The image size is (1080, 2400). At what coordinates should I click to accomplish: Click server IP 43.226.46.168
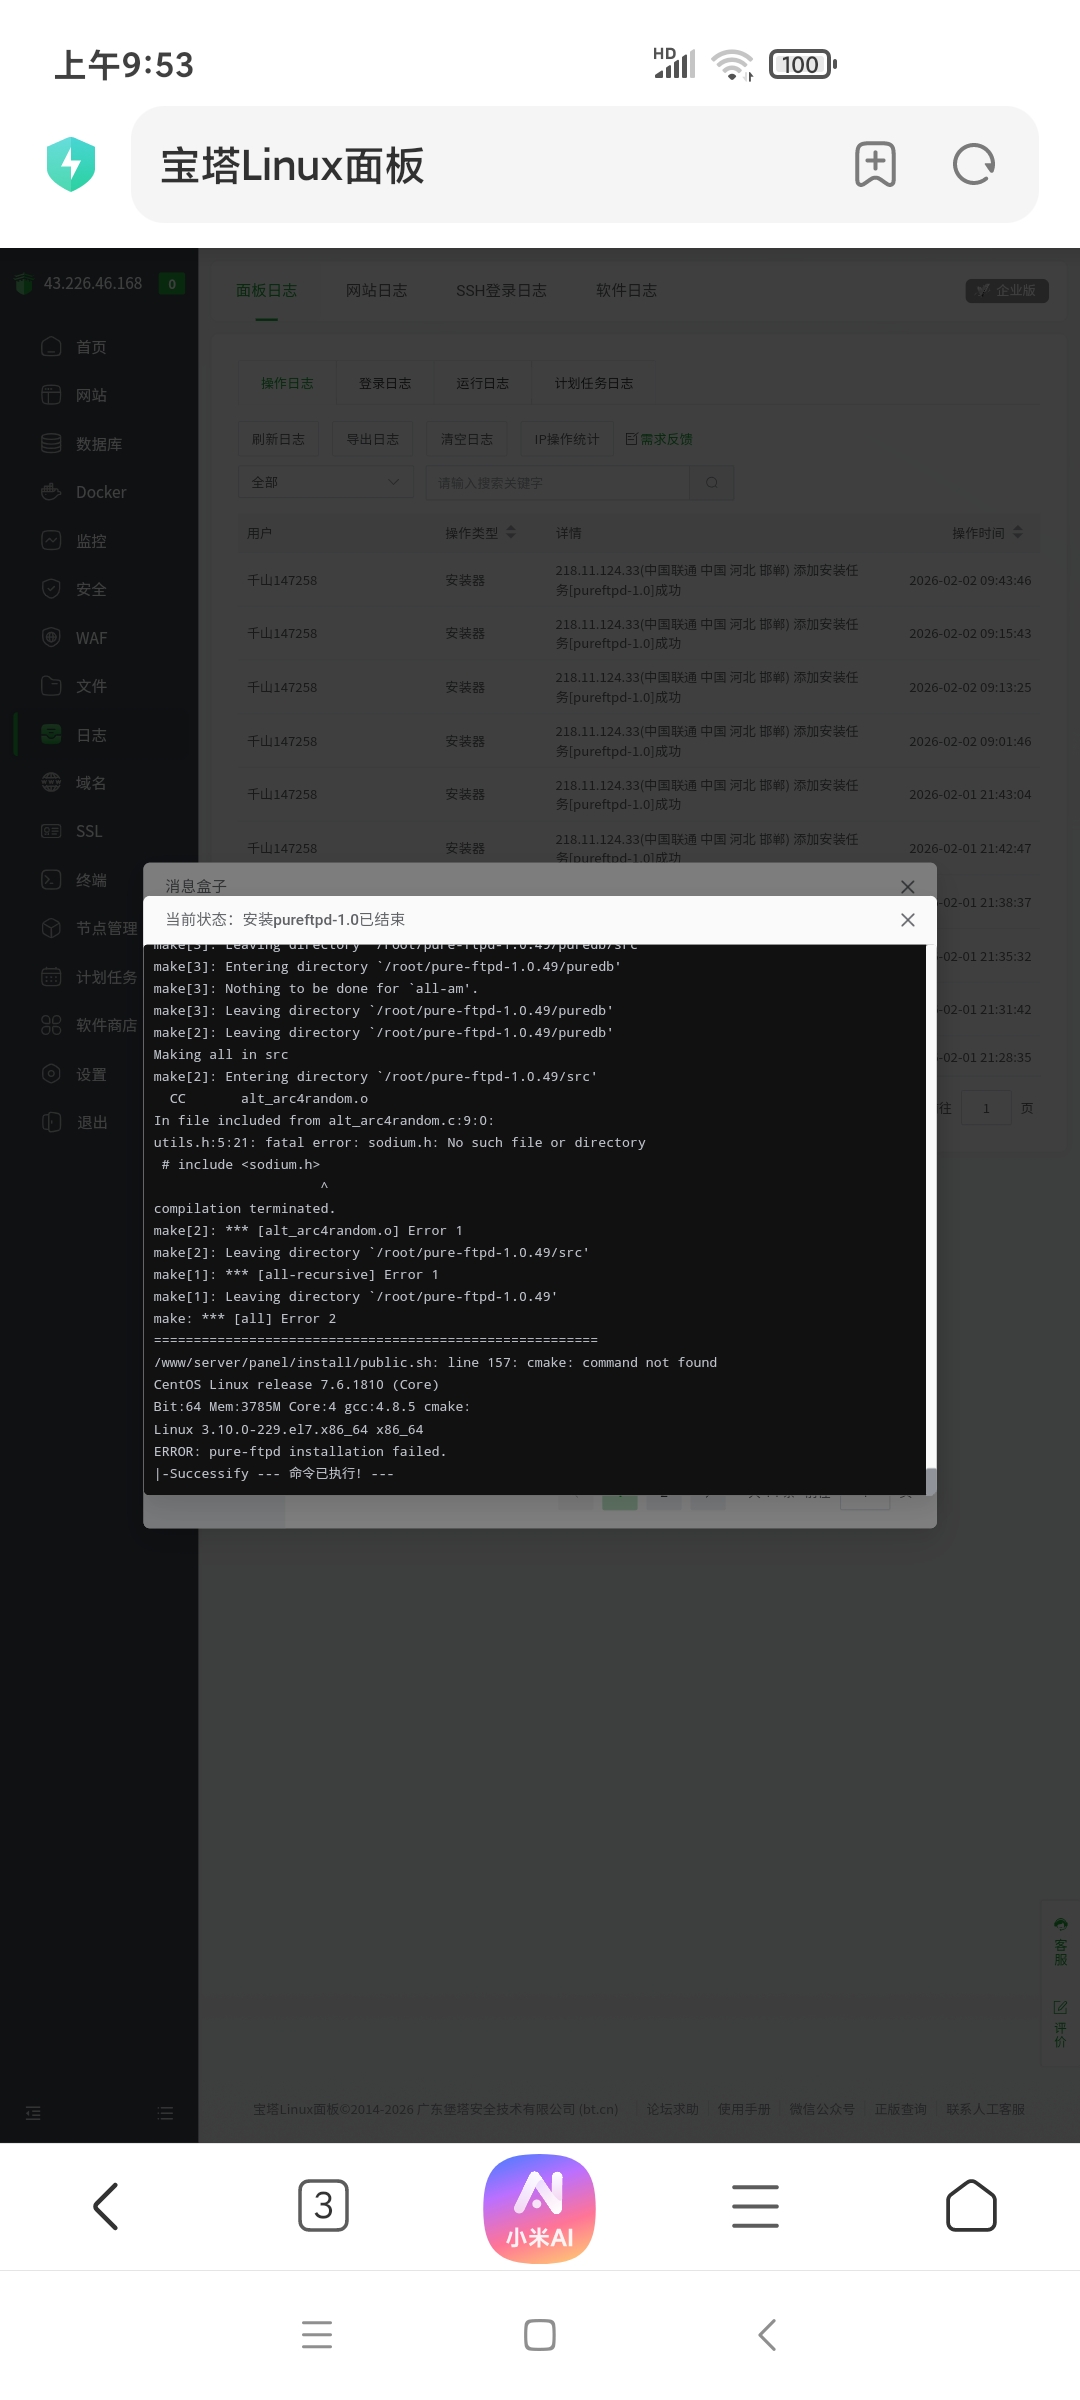coord(93,283)
